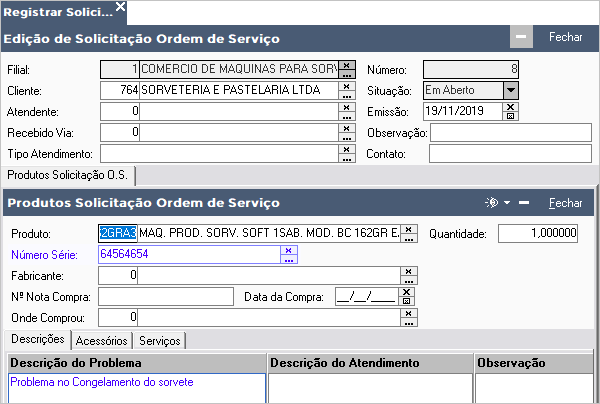Click the Observação column header in the grid
The width and height of the screenshot is (600, 404).
534,363
